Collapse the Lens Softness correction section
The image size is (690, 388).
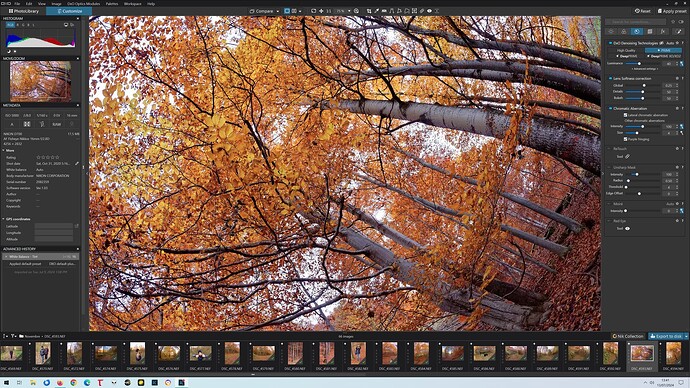(610, 78)
